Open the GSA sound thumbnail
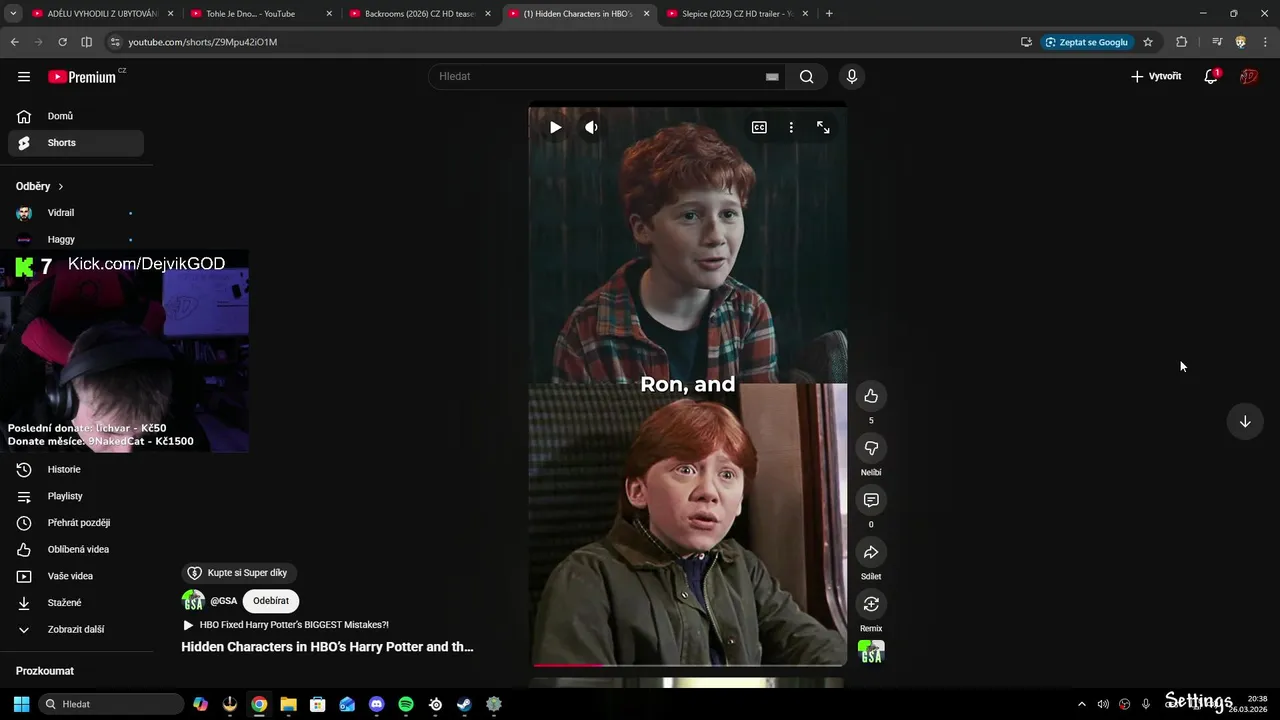1280x720 pixels. click(871, 652)
